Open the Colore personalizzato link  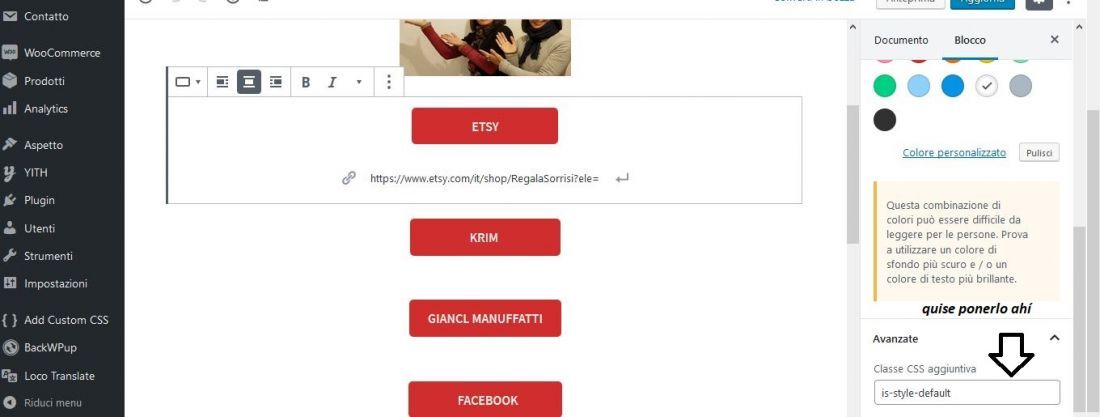(x=954, y=152)
